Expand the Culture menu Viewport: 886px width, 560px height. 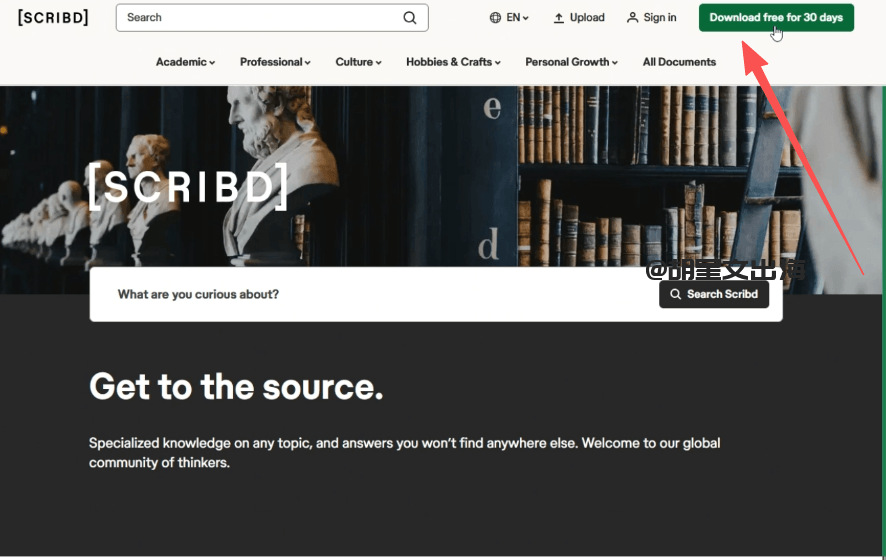pyautogui.click(x=358, y=62)
